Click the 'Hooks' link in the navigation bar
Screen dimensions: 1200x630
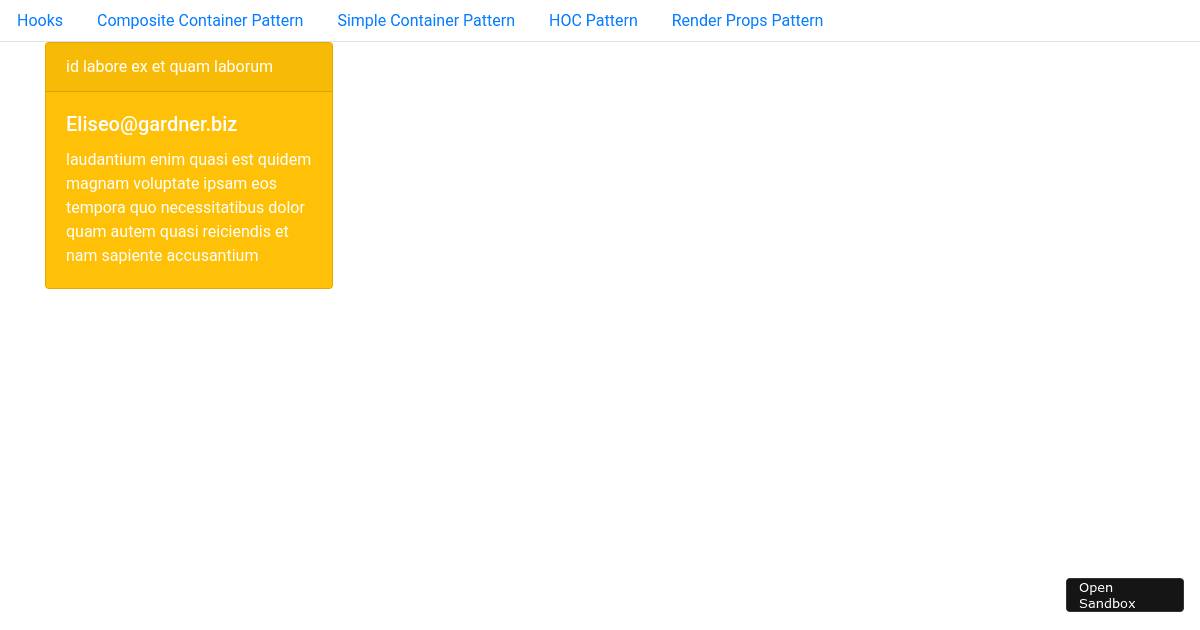click(40, 20)
